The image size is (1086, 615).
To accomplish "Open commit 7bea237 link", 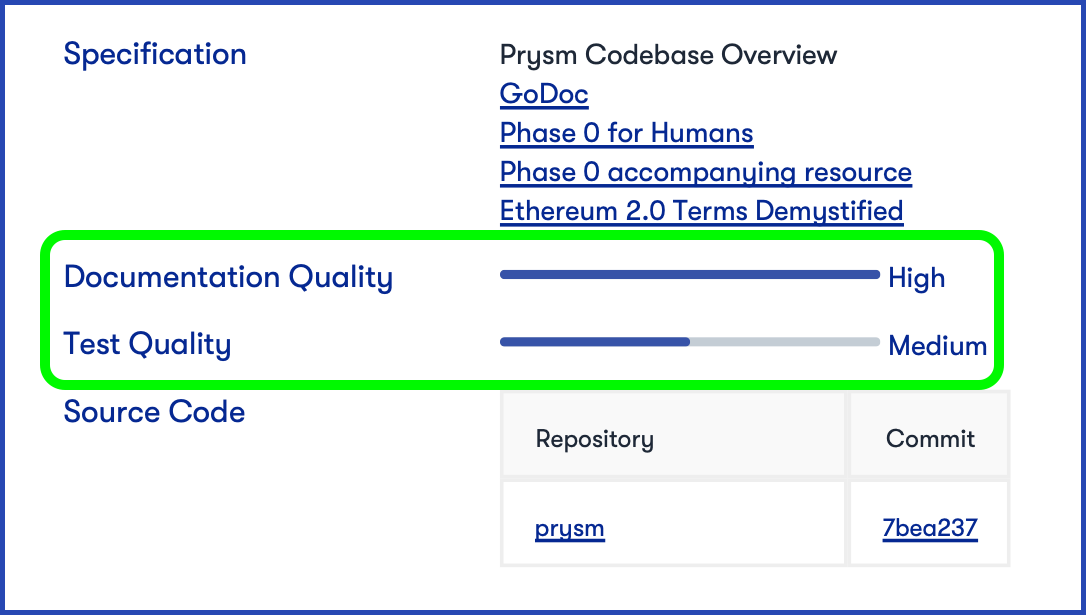I will (929, 528).
